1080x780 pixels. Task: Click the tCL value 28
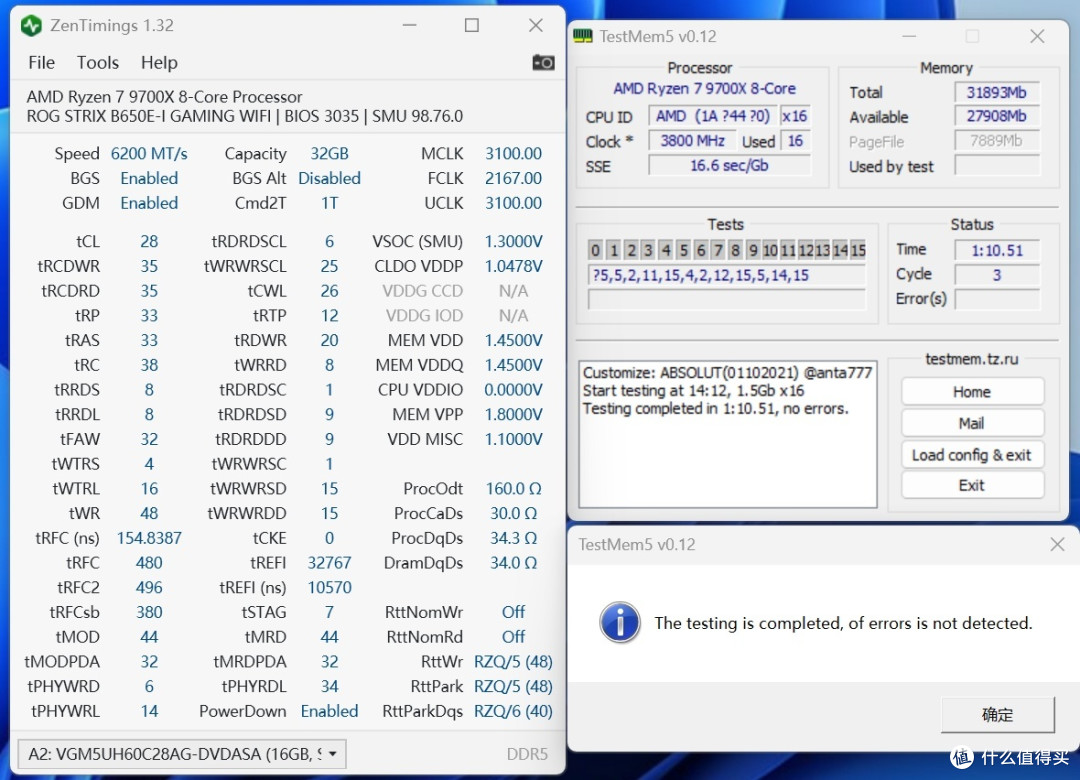[149, 242]
